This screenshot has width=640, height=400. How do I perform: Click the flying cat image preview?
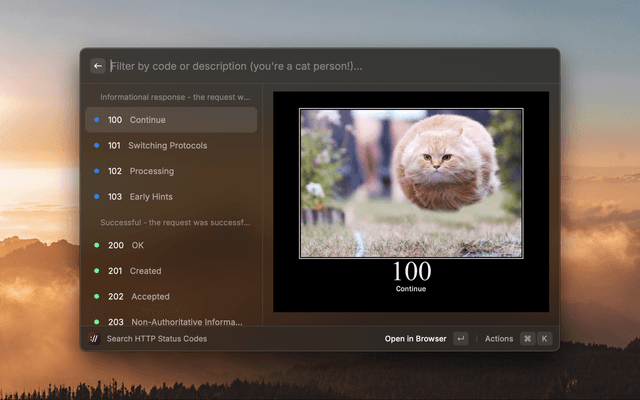[x=410, y=183]
